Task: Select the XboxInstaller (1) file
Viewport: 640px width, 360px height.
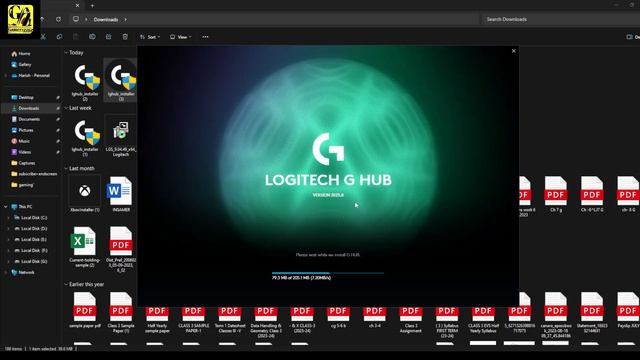Action: [x=85, y=193]
